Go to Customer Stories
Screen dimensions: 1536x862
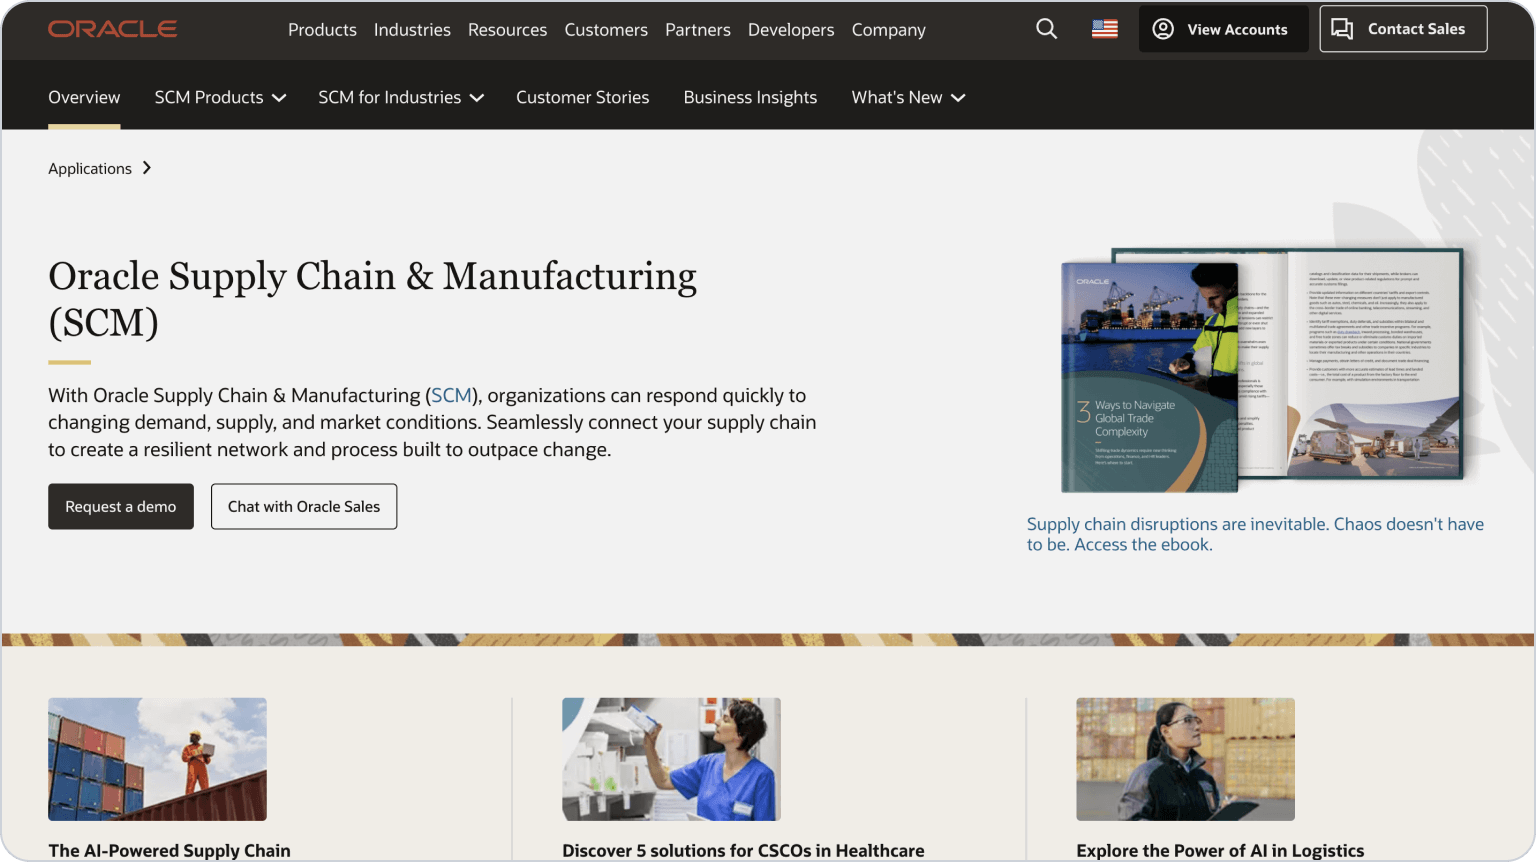tap(582, 97)
